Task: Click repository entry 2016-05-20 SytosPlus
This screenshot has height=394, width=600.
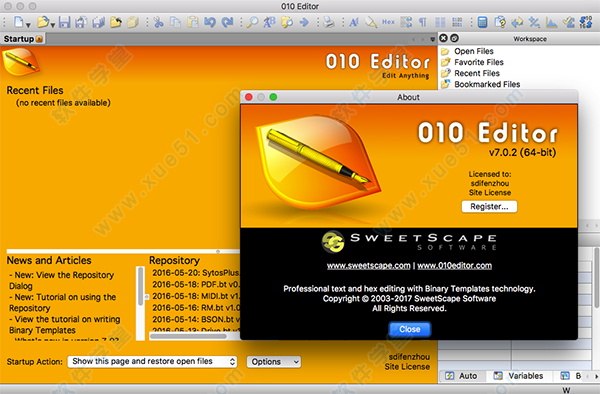Action: (196, 273)
